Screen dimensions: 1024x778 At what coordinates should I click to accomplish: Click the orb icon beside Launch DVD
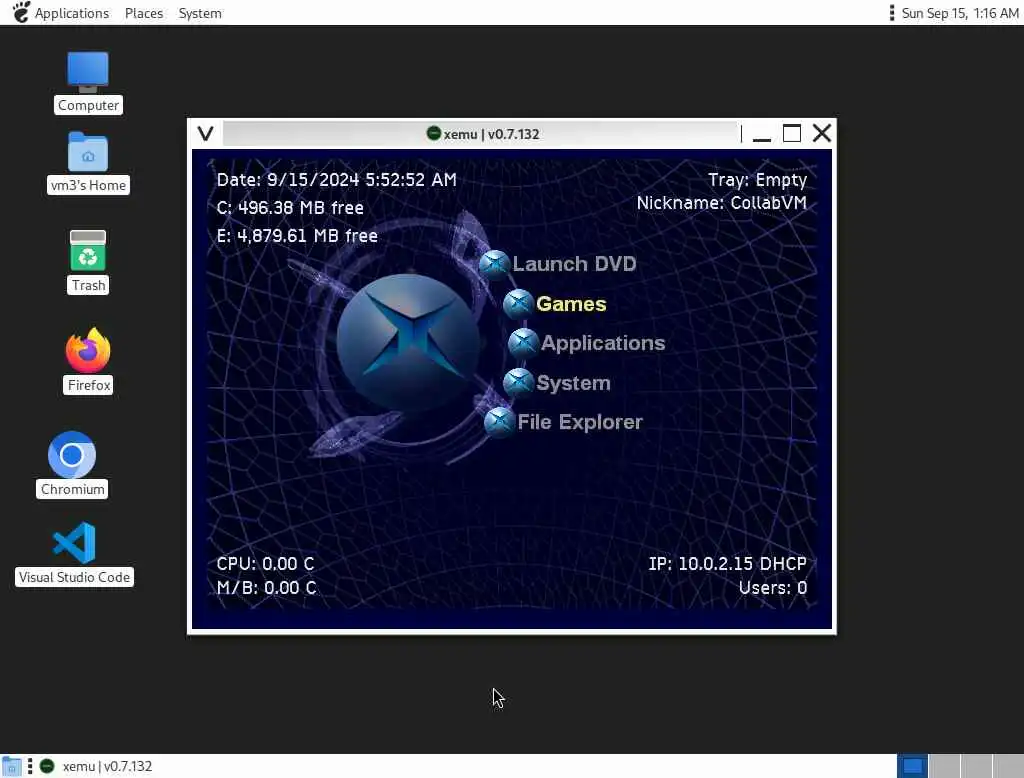point(494,264)
